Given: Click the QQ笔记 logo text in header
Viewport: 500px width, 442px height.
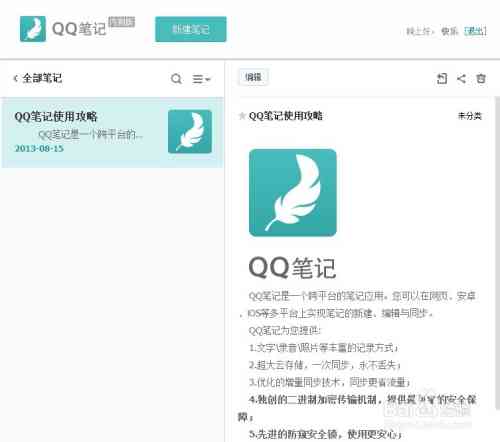Looking at the screenshot, I should coord(79,29).
